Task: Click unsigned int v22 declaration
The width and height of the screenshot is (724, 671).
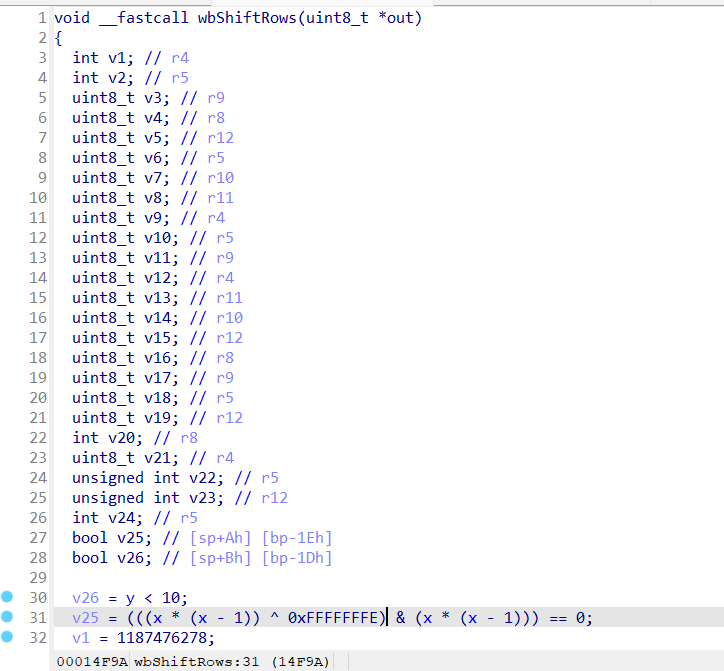Action: [147, 478]
